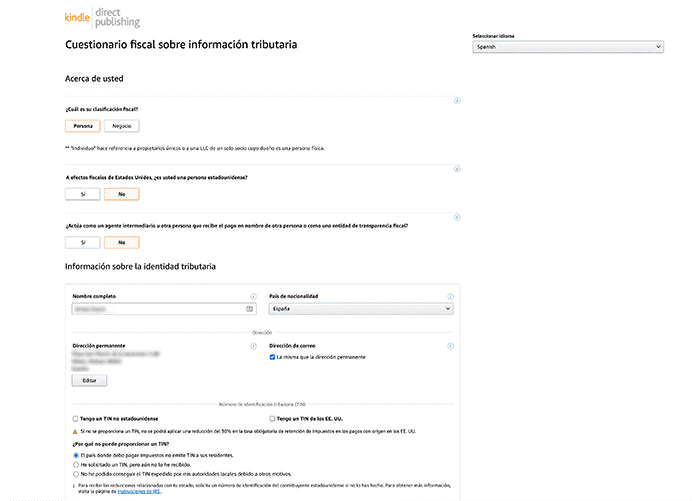Image resolution: width=700 pixels, height=501 pixels.
Task: Select 'He solicitado un TIN, pero aún no lo he recibido'
Action: pyautogui.click(x=76, y=465)
